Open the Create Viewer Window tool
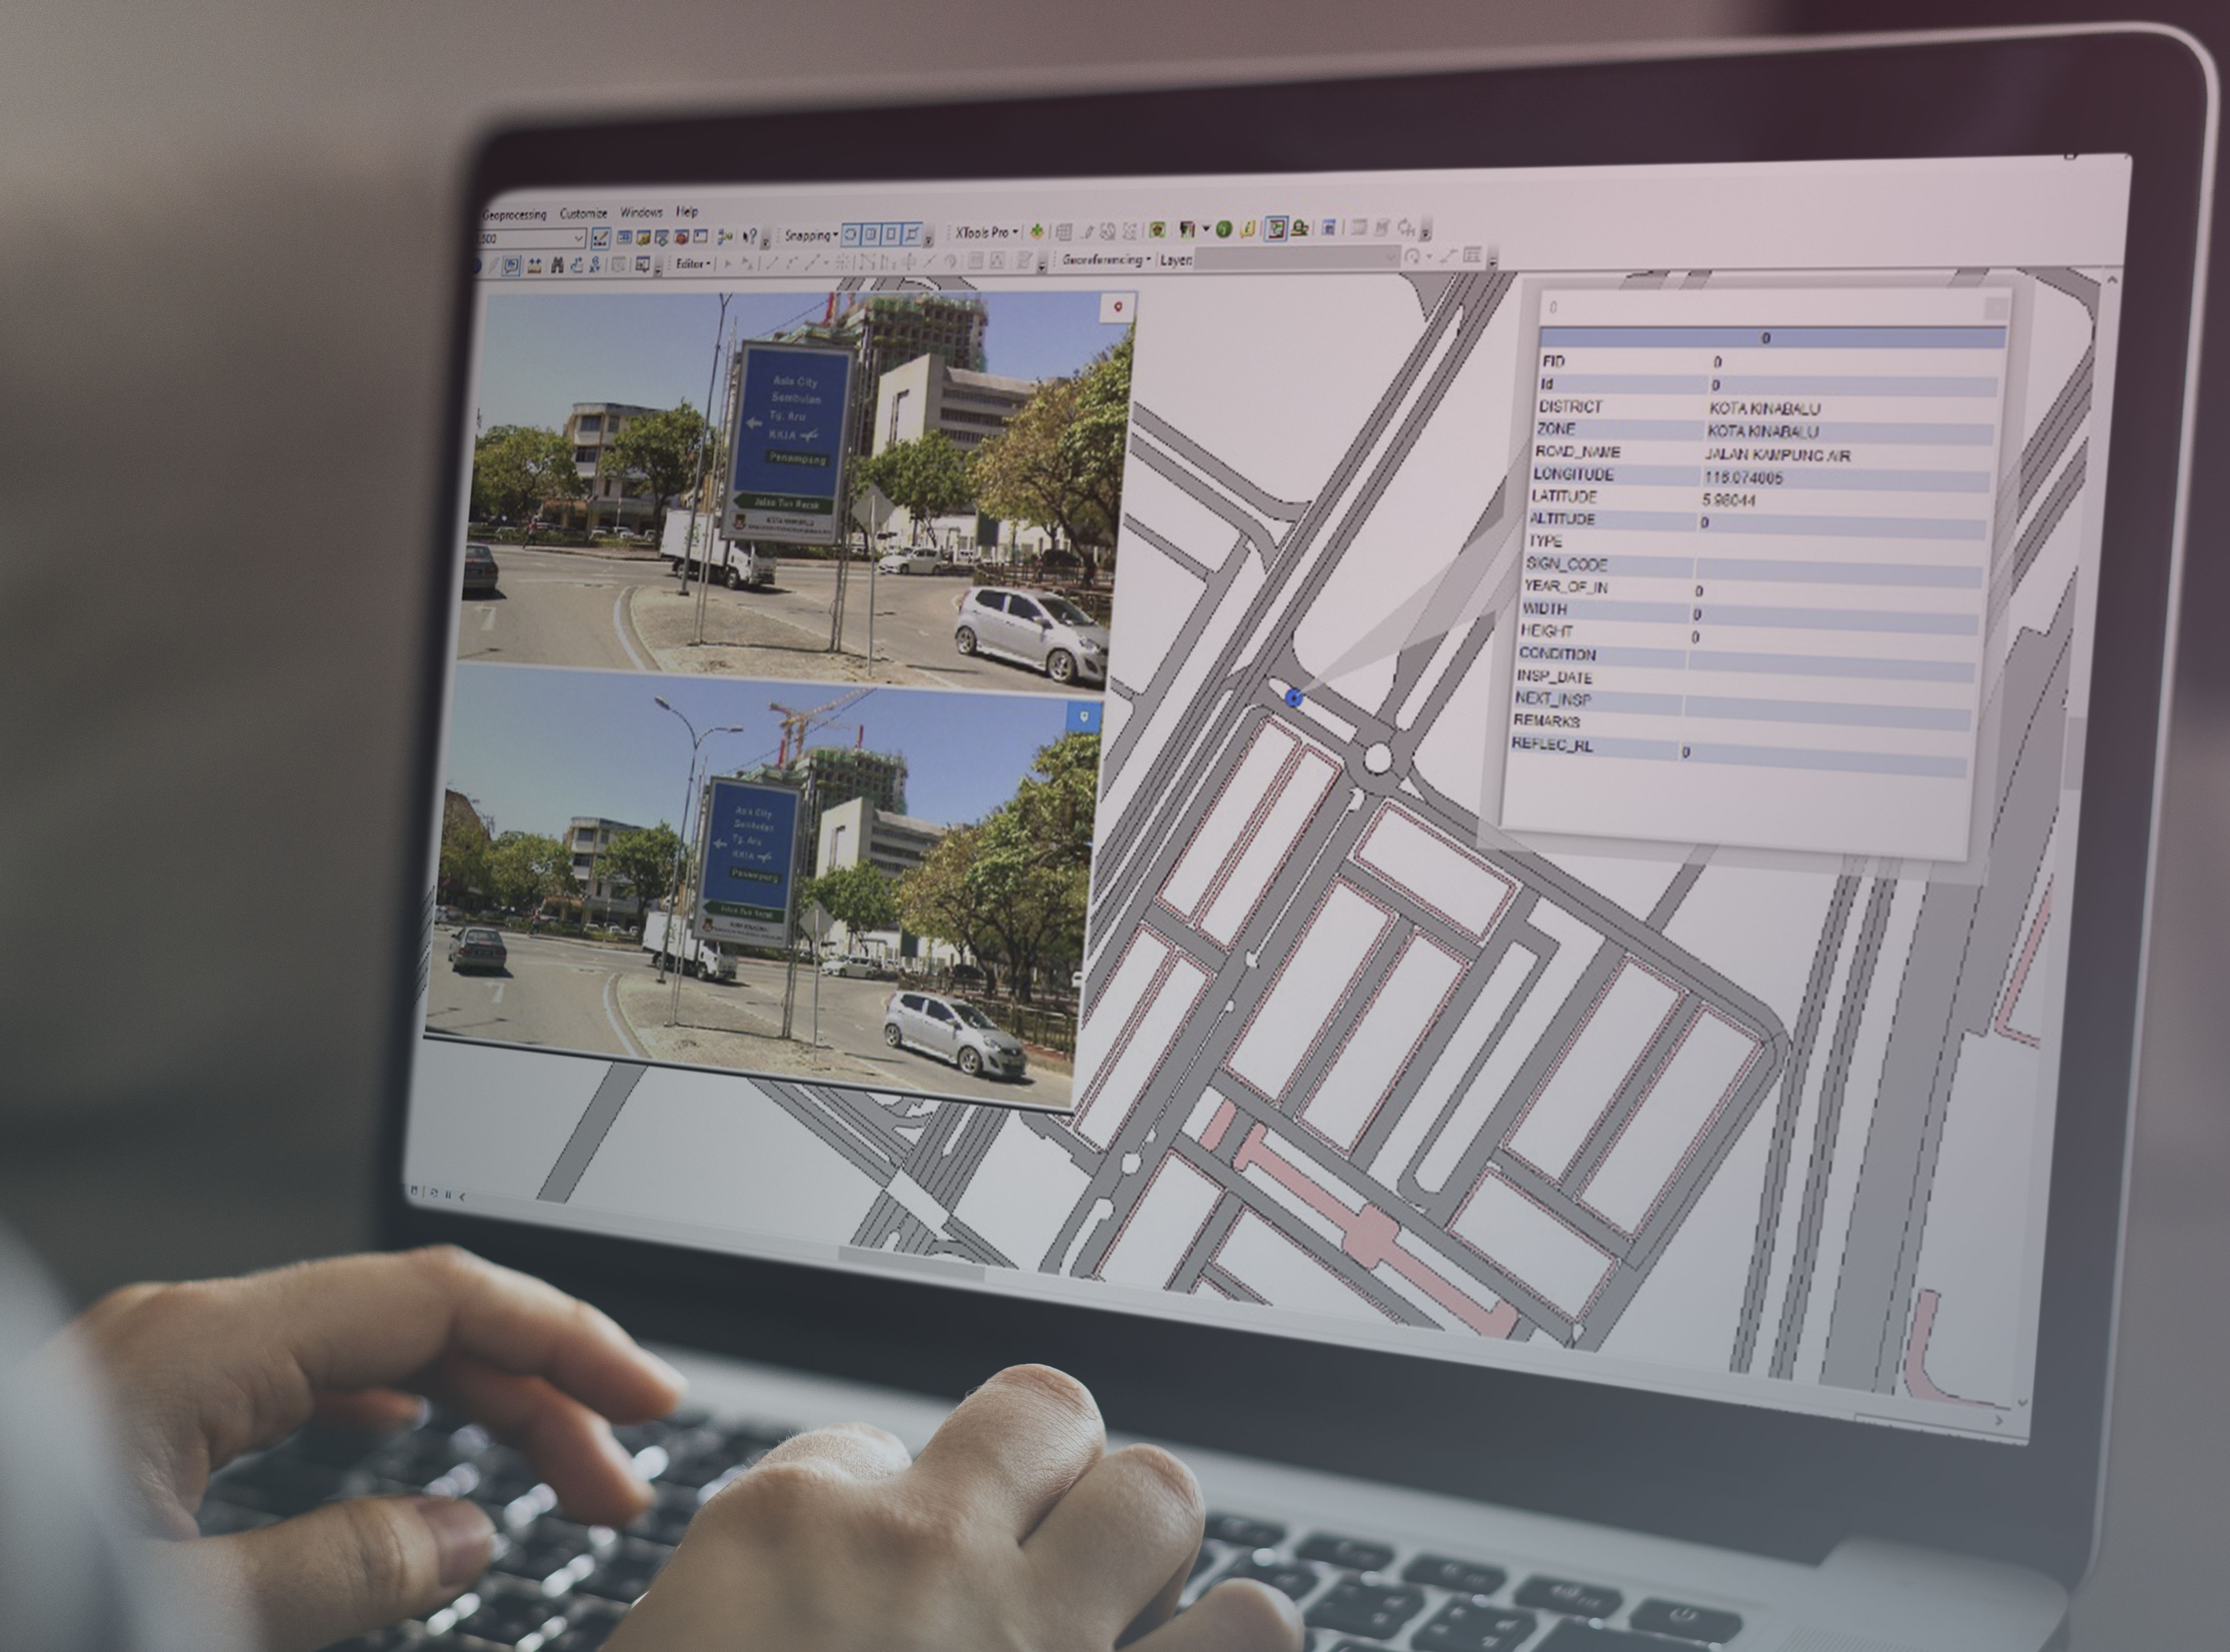This screenshot has width=2230, height=1652. (643, 265)
